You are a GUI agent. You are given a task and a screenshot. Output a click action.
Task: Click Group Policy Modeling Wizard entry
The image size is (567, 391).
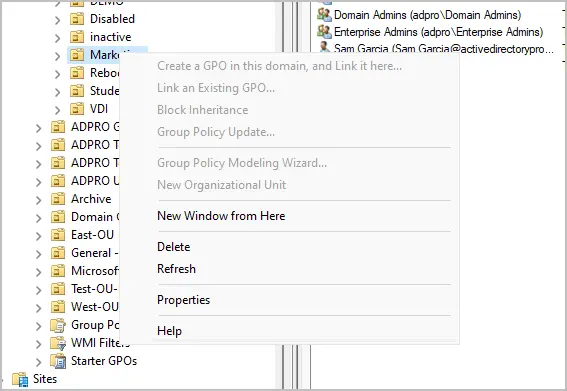242,163
